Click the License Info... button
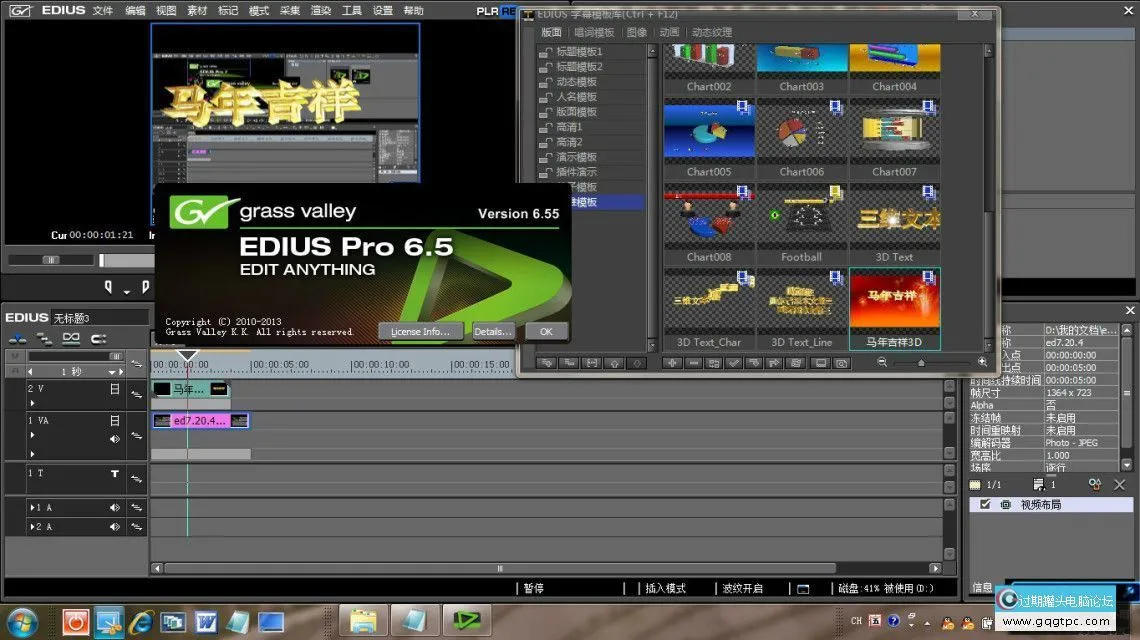Screen dimensions: 1140x640 coord(420,331)
